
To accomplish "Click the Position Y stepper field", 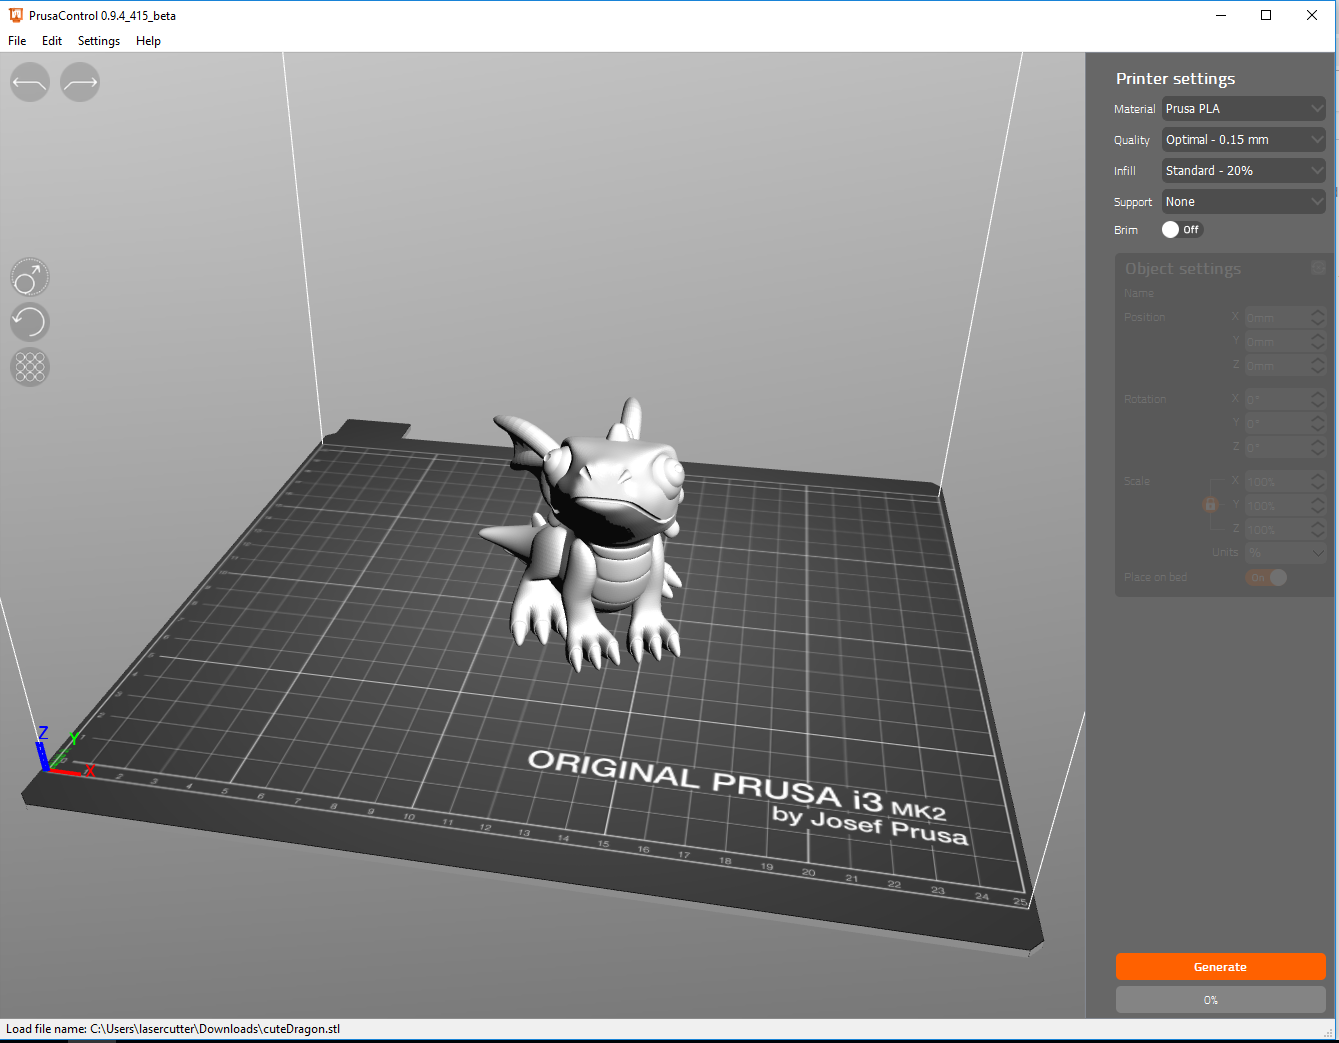I will [1285, 342].
